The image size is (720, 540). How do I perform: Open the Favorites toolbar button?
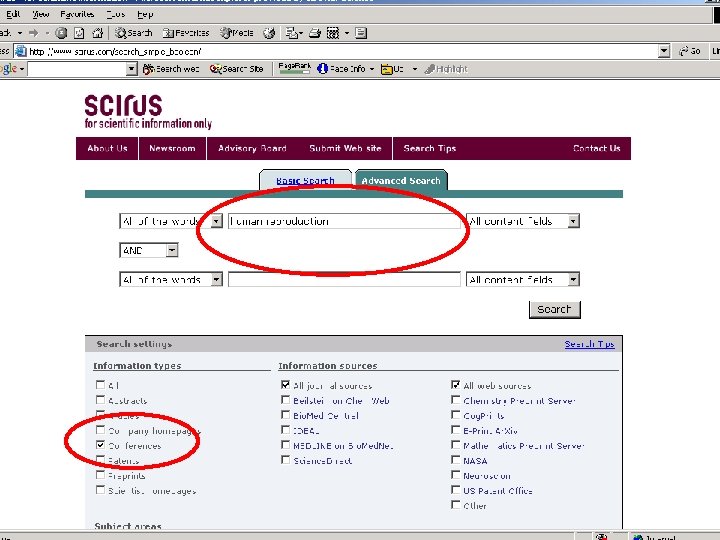[186, 33]
